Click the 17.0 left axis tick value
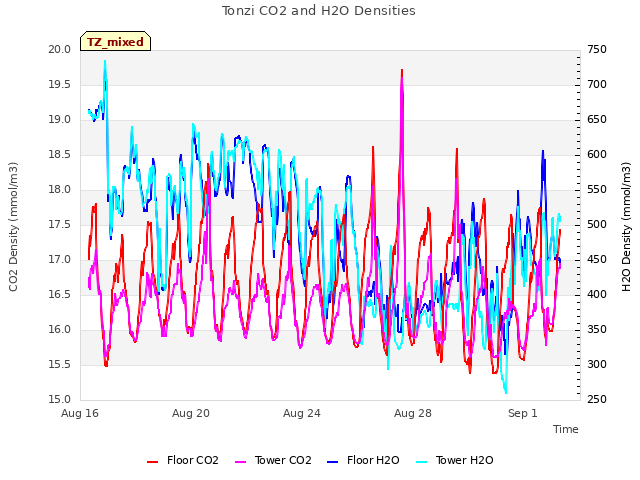The height and width of the screenshot is (480, 640). coord(60,260)
